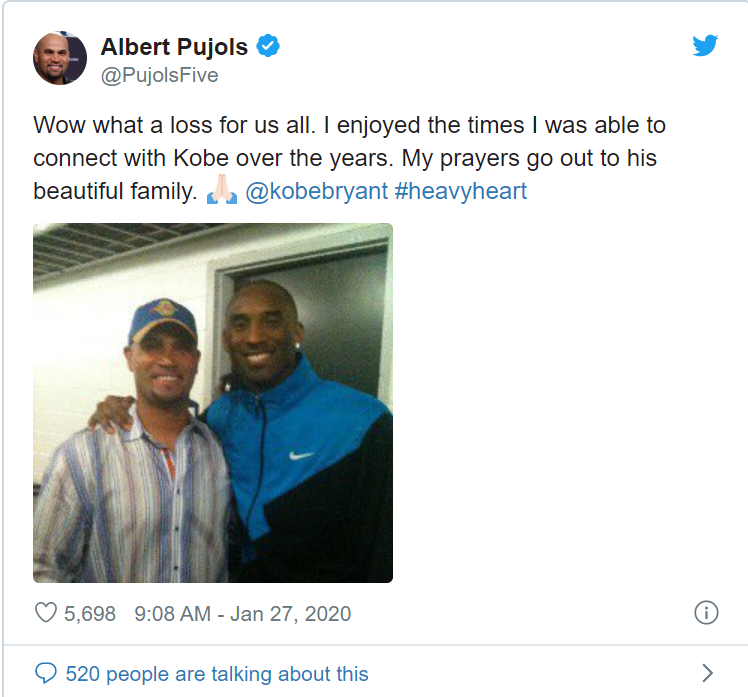Screen dimensions: 748x697
Task: Like the tweet with the heart icon
Action: point(46,613)
